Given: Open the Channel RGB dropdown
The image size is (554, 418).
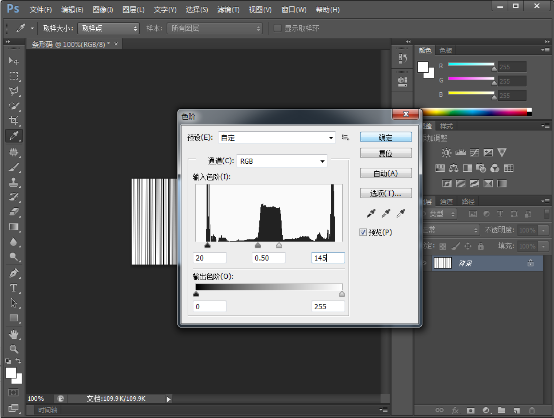Looking at the screenshot, I should coord(282,161).
